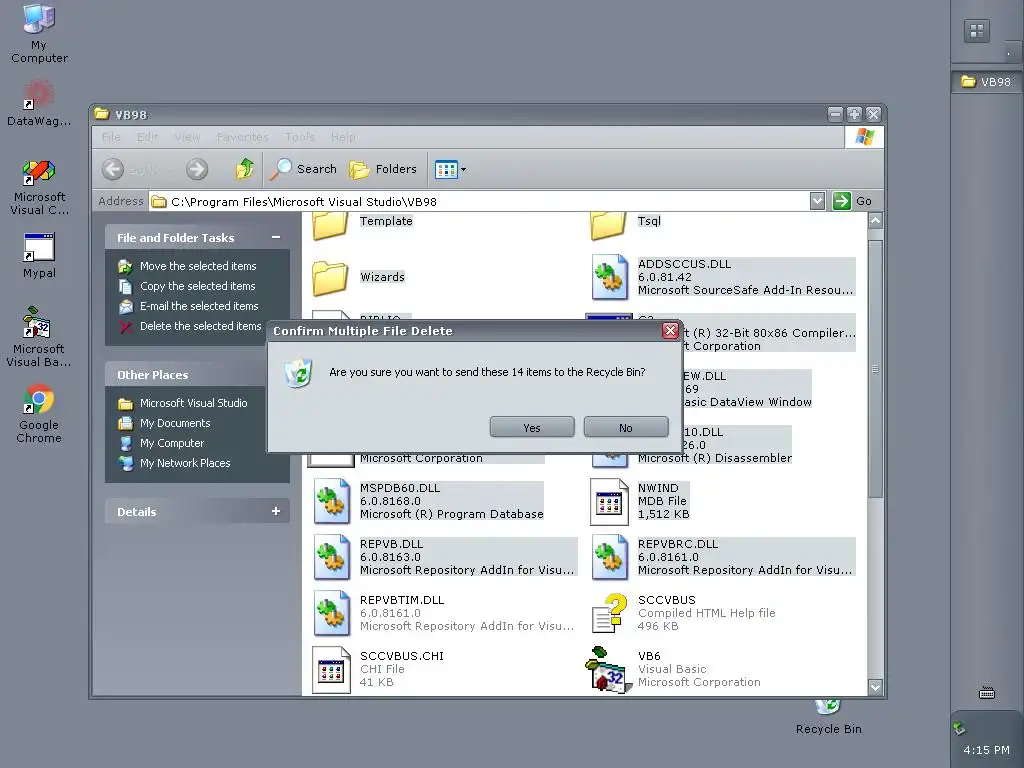Click the Forward arrow in toolbar
The width and height of the screenshot is (1024, 768).
(x=197, y=169)
